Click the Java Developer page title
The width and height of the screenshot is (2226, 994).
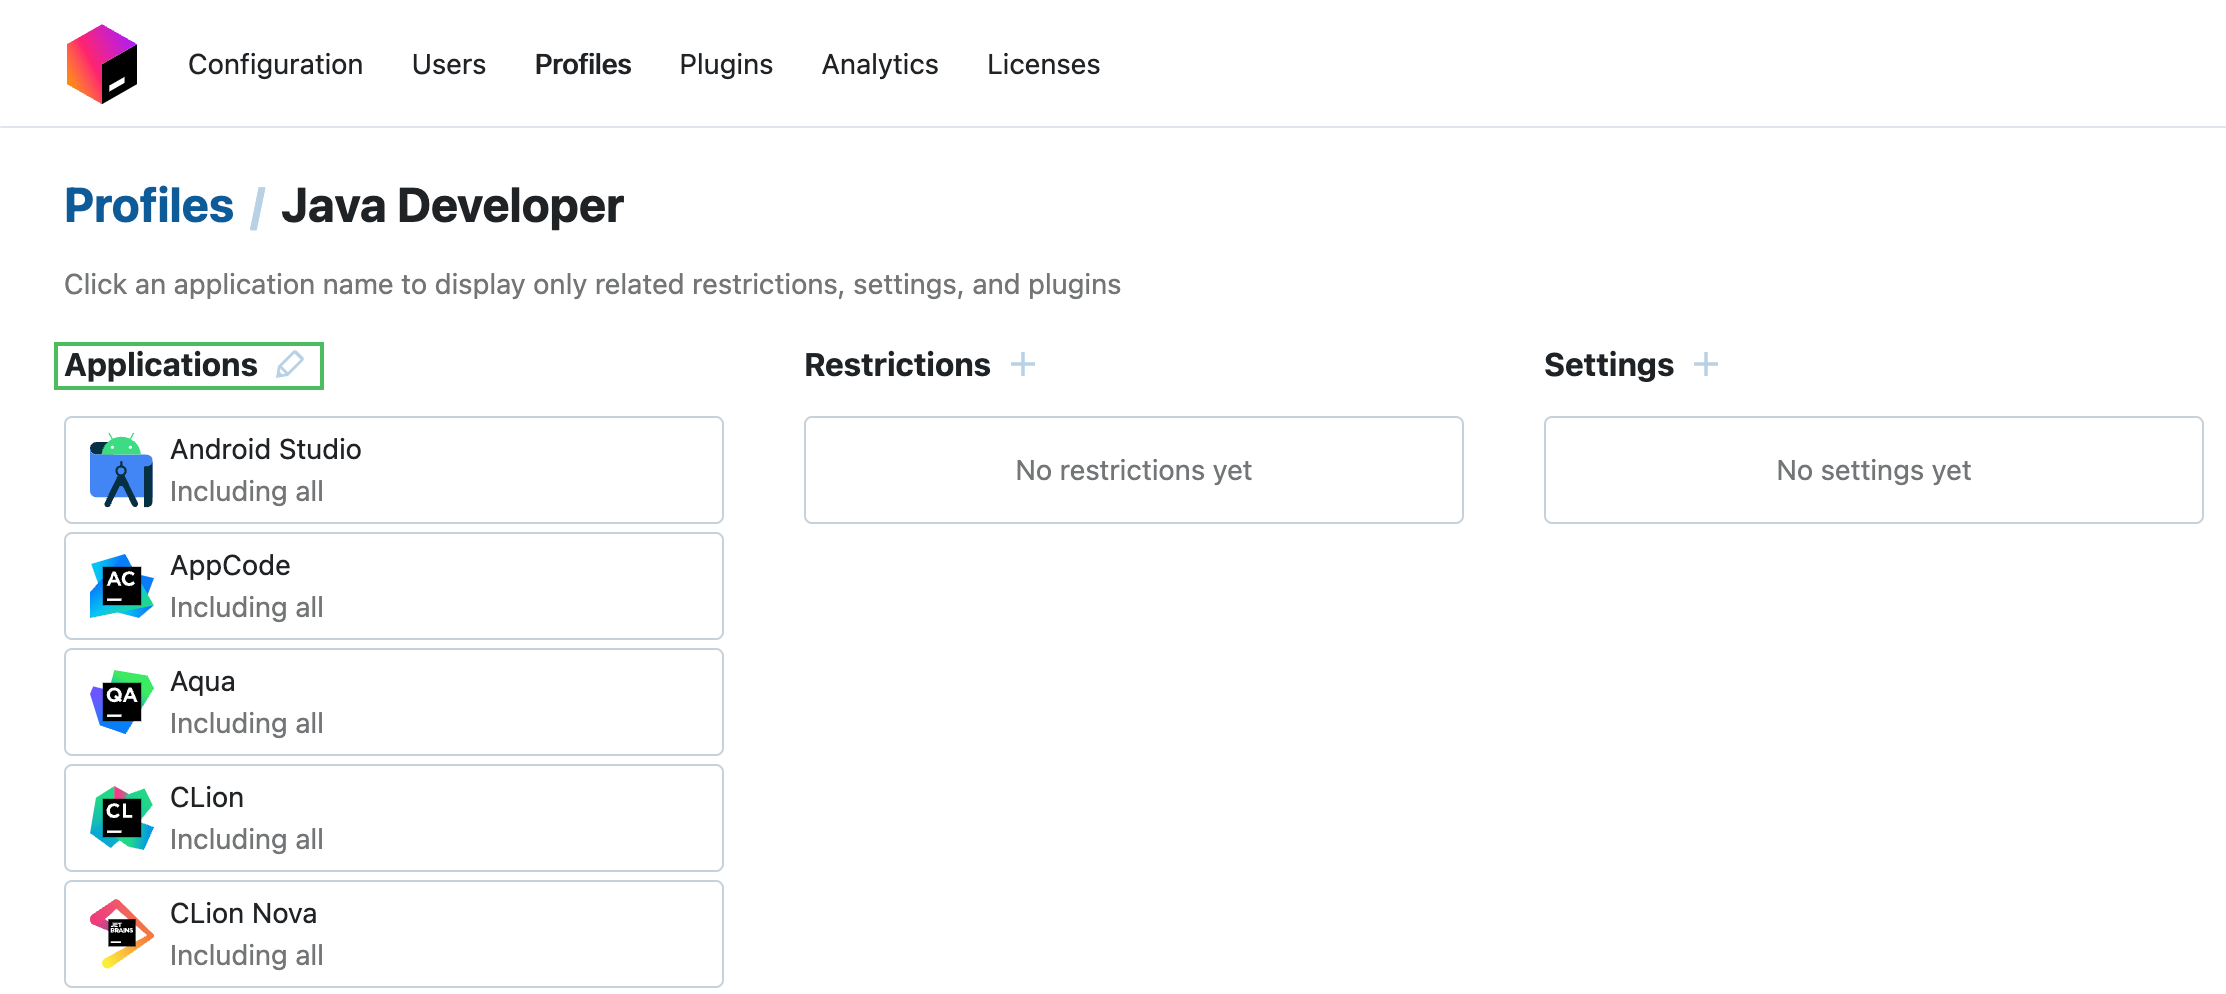coord(452,206)
